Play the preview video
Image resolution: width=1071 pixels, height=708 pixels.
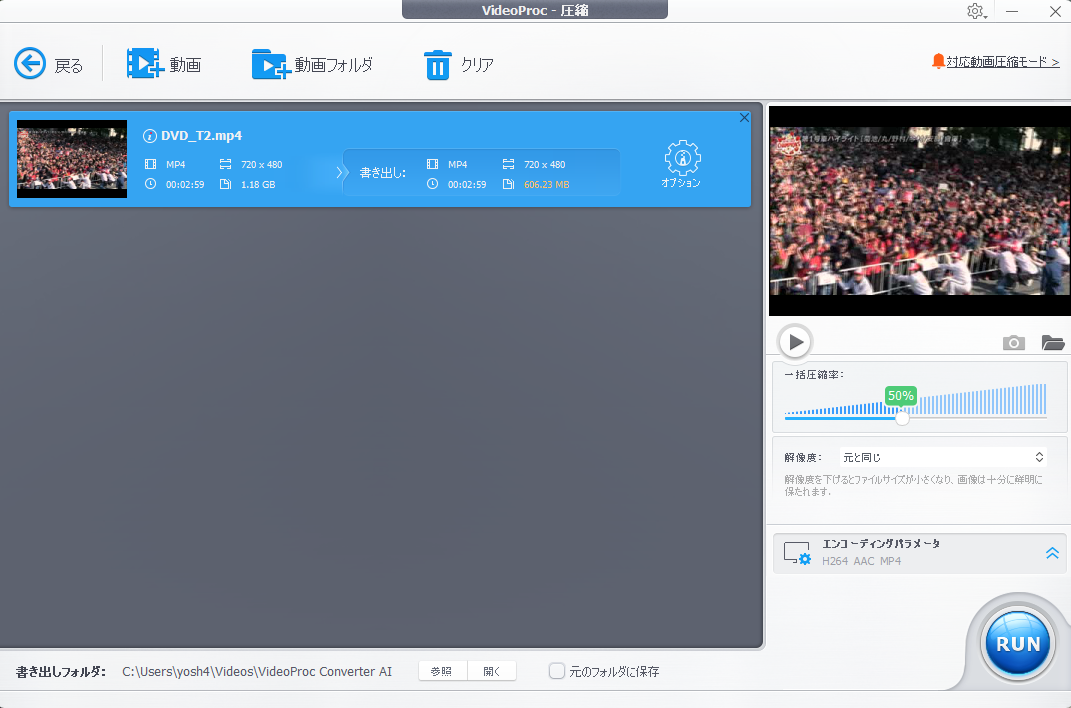tap(795, 341)
